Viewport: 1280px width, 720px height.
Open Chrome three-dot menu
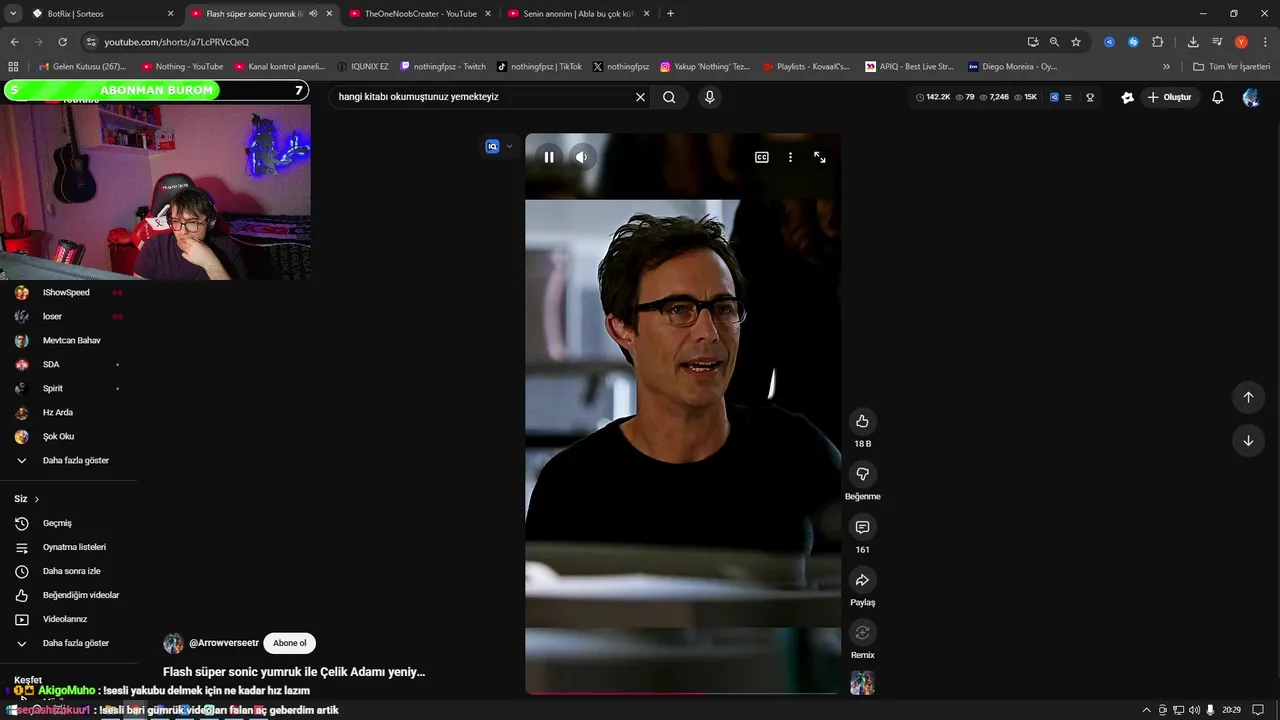click(x=1264, y=42)
